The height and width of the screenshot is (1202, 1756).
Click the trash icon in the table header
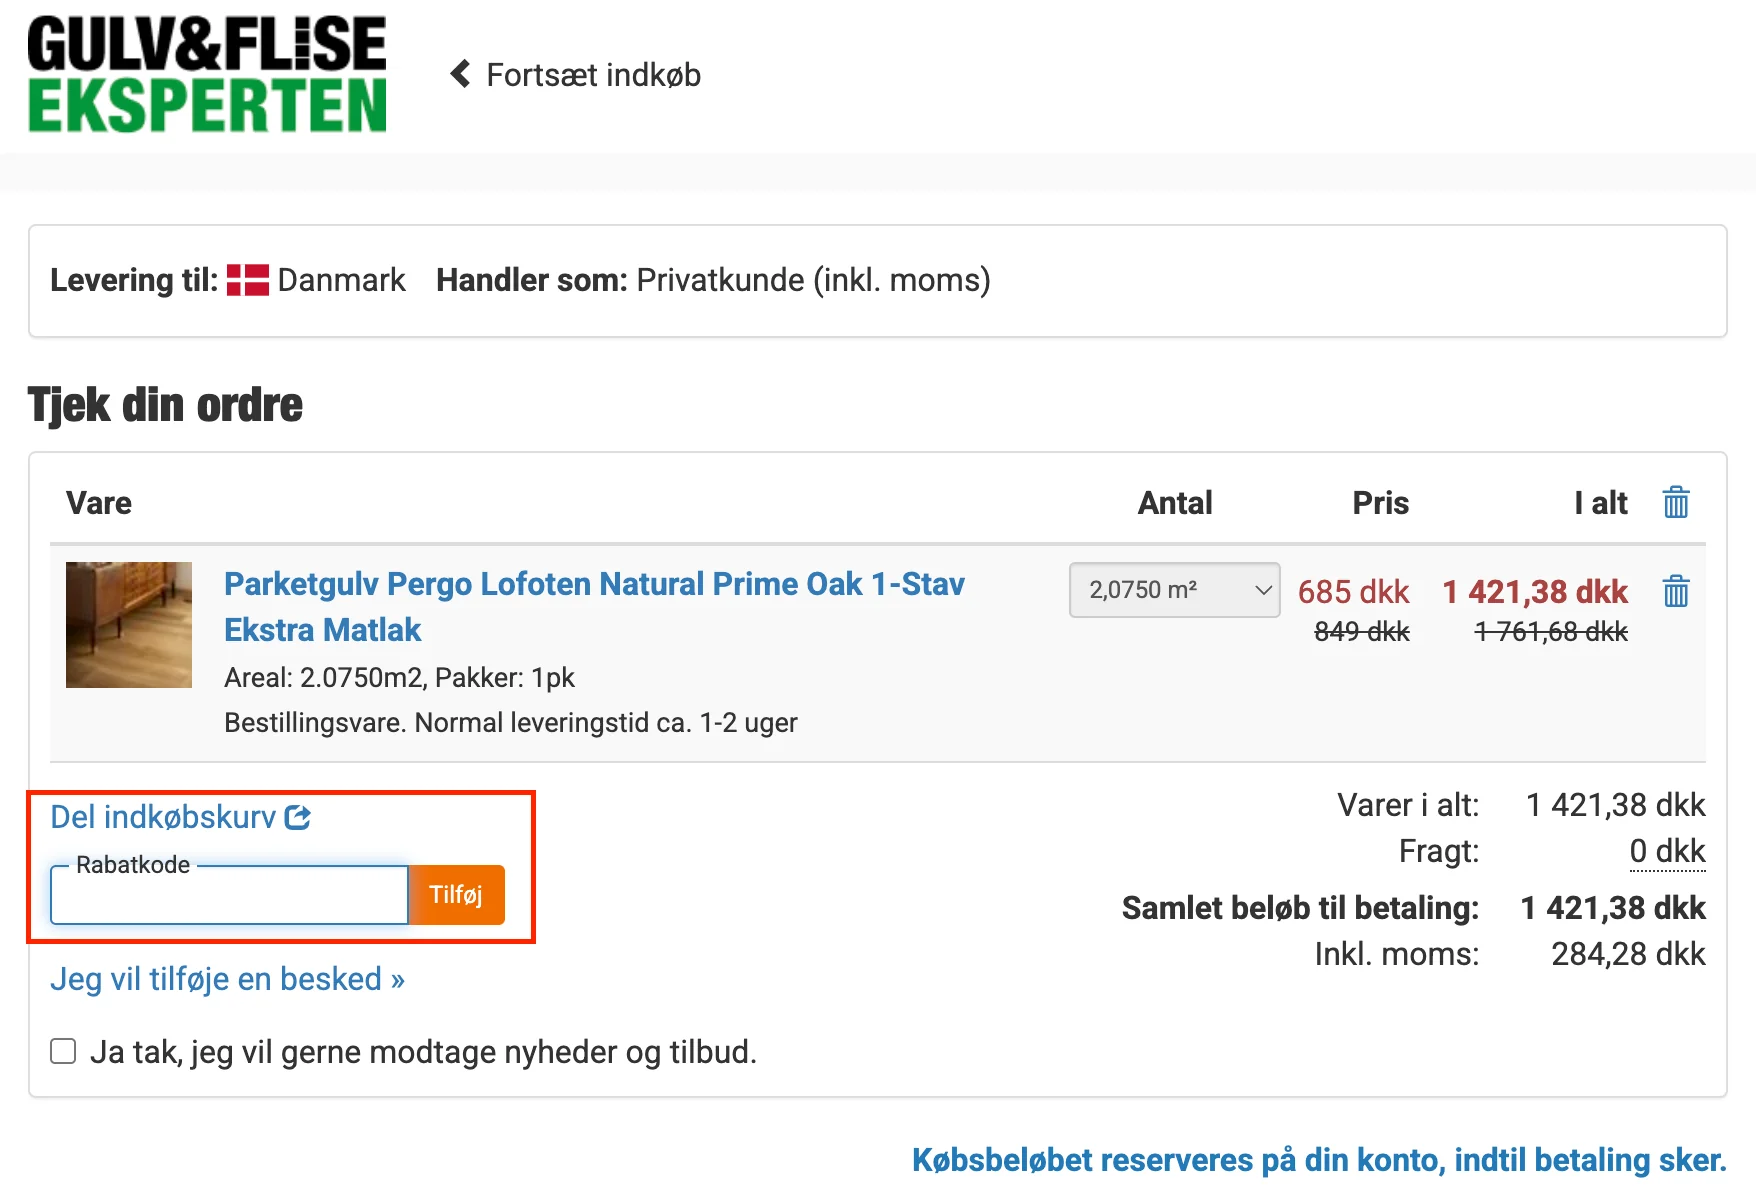[x=1675, y=503]
